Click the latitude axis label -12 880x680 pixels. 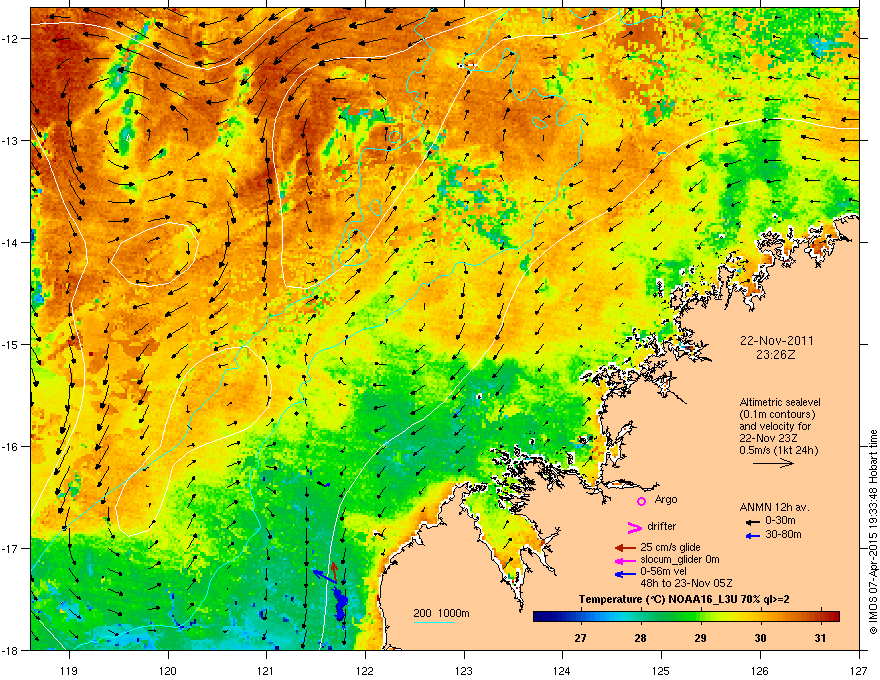coord(11,39)
